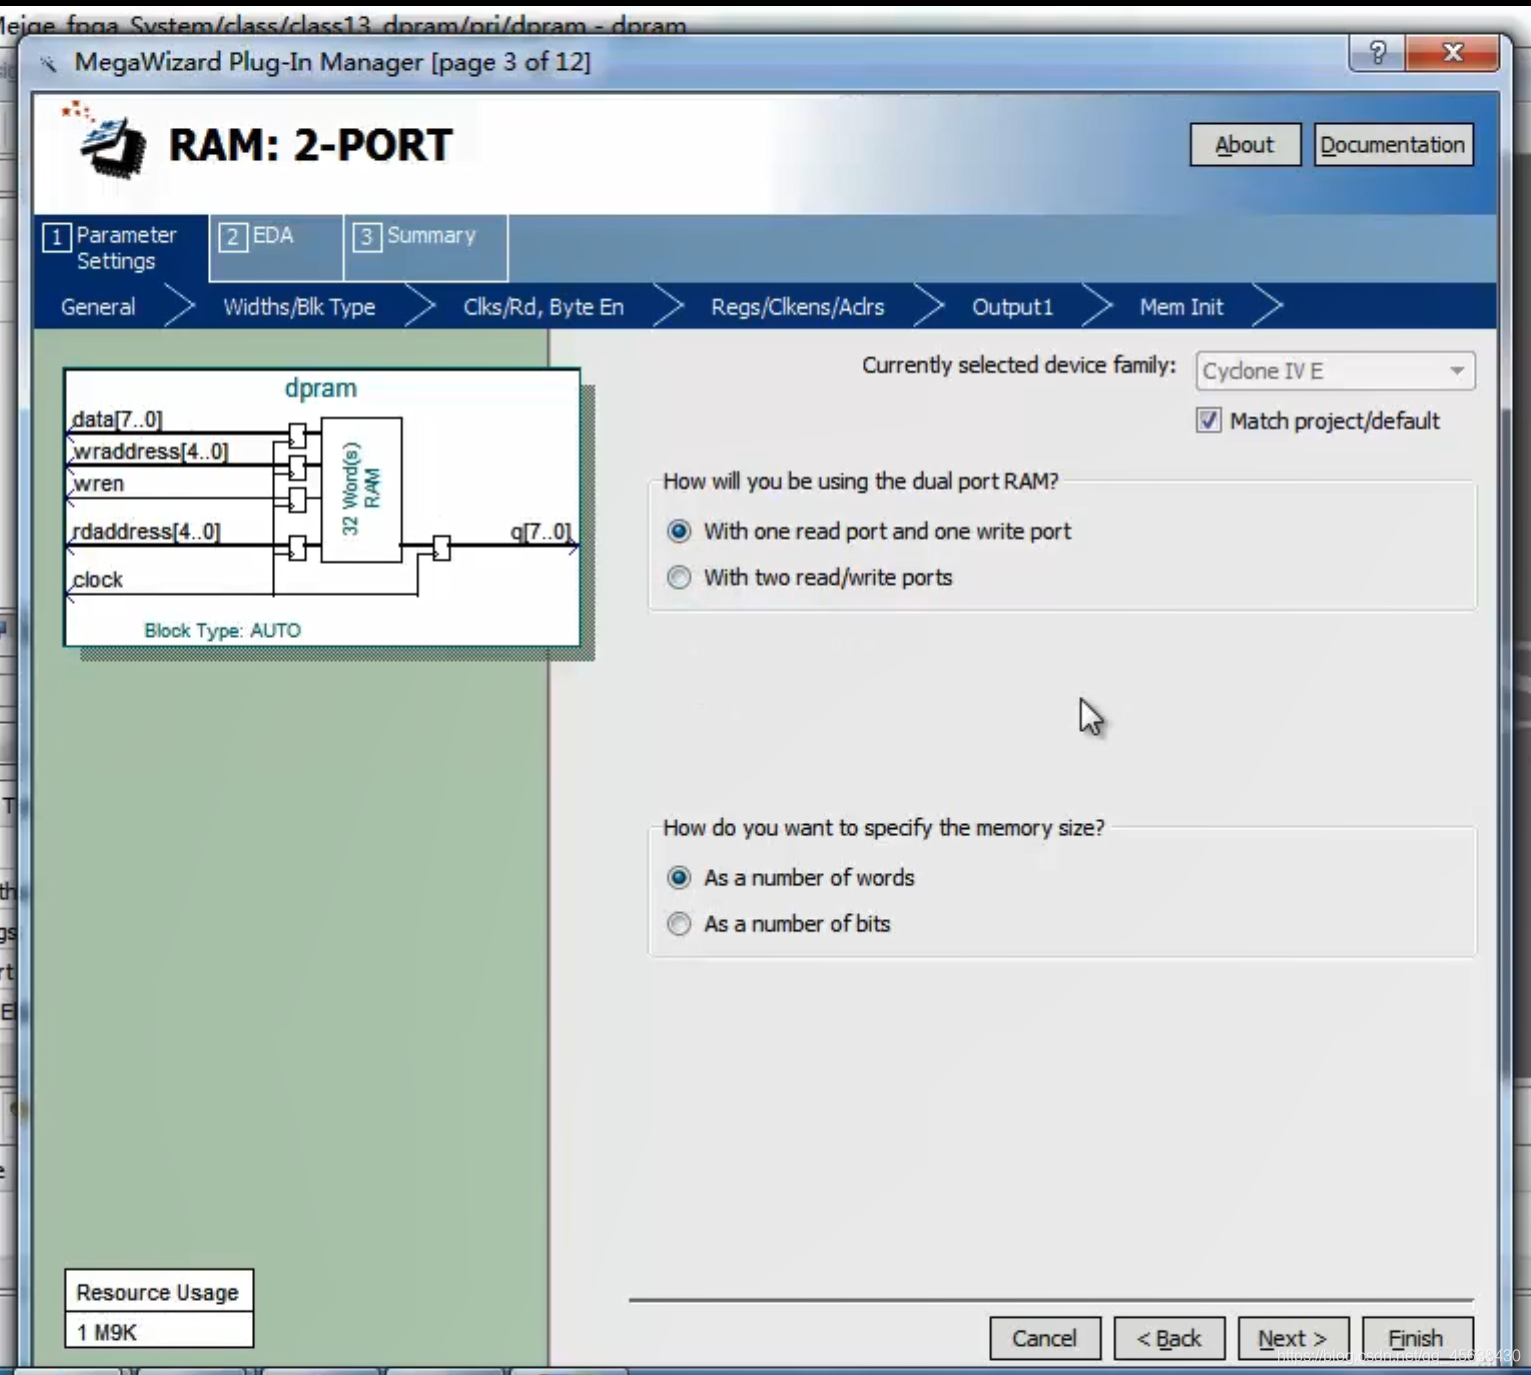Go to the Output1 step
This screenshot has width=1531, height=1375.
[x=1012, y=307]
